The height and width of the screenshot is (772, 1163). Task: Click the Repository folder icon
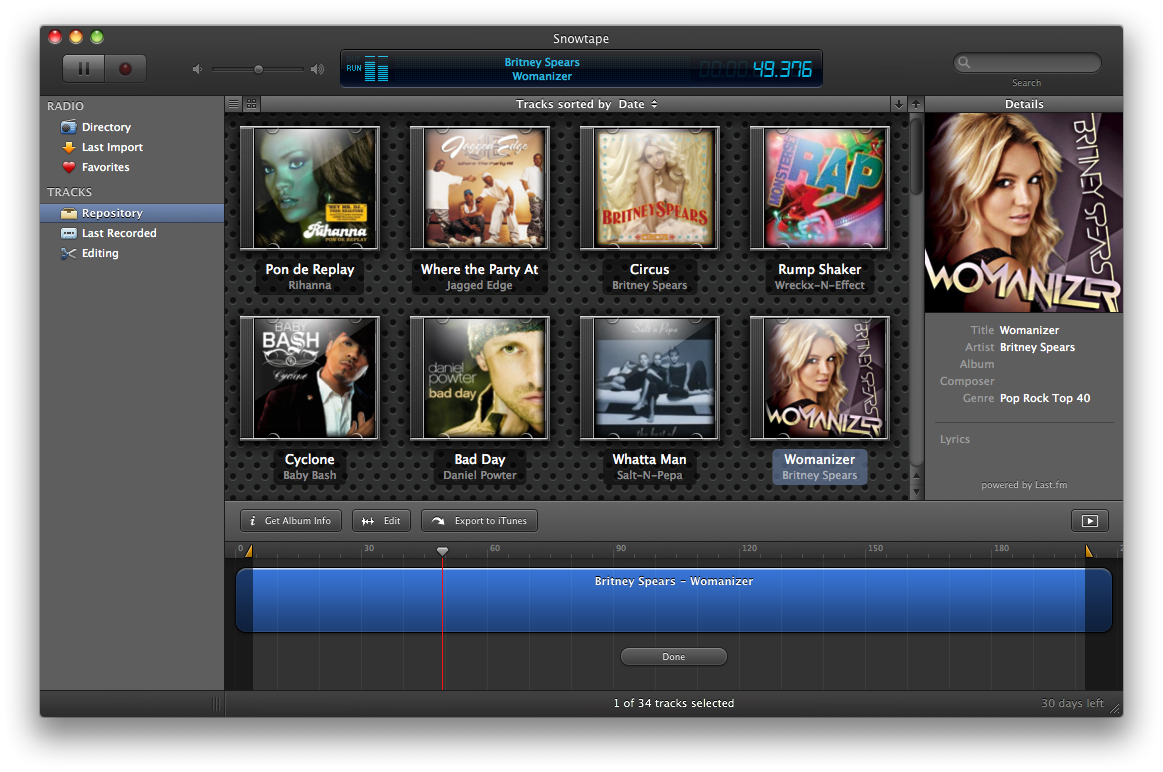pyautogui.click(x=69, y=213)
